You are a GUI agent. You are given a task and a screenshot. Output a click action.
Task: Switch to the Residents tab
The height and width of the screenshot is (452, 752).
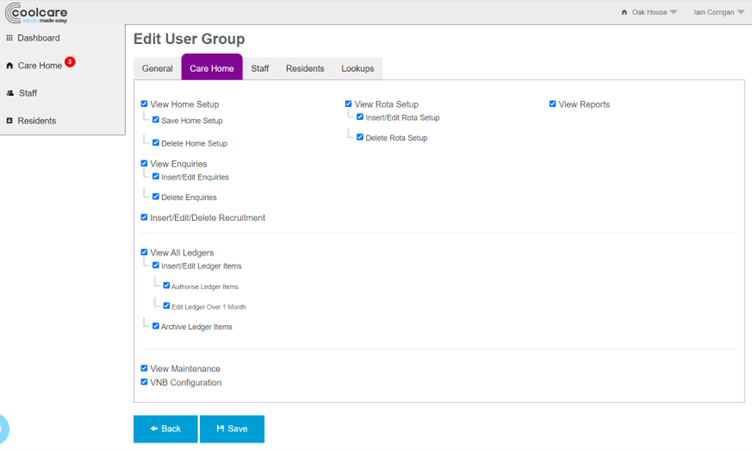(x=305, y=69)
